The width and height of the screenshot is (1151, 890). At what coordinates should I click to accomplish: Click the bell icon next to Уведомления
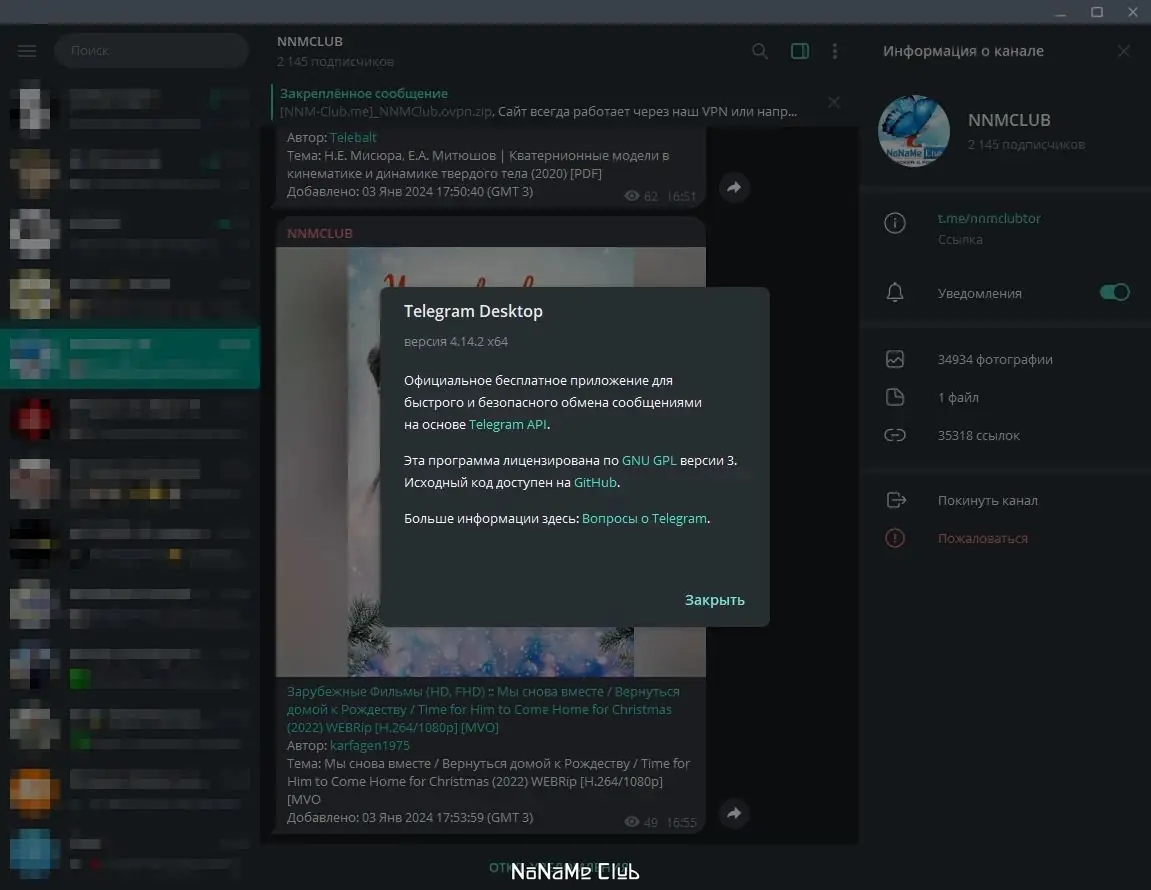[x=895, y=292]
